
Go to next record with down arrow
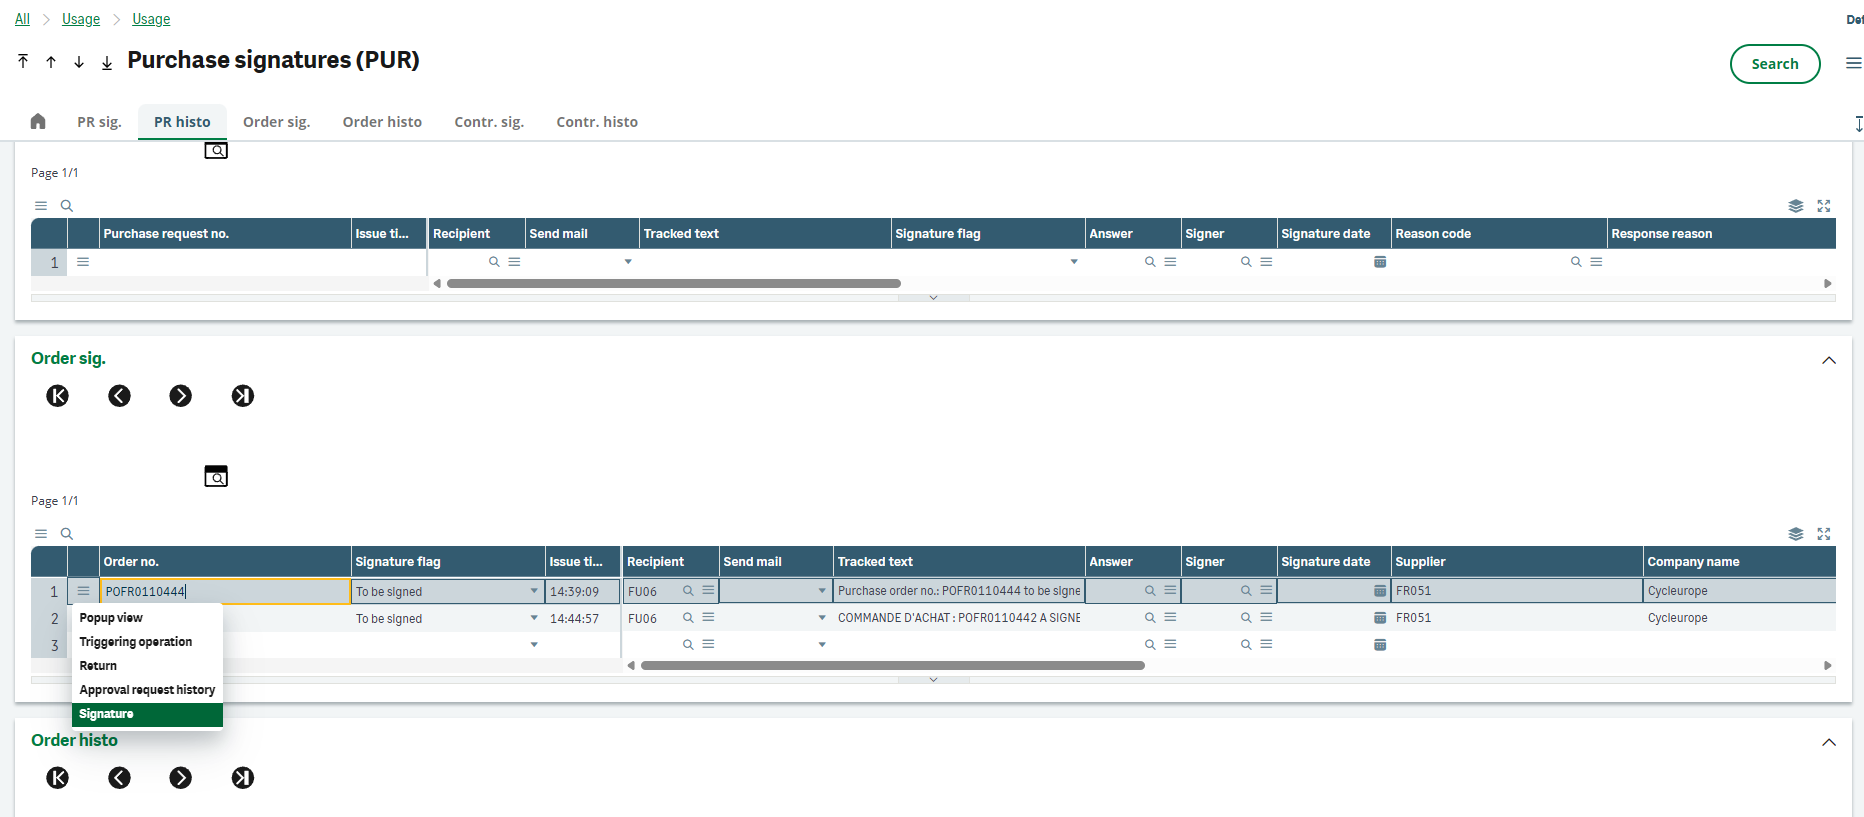[79, 62]
